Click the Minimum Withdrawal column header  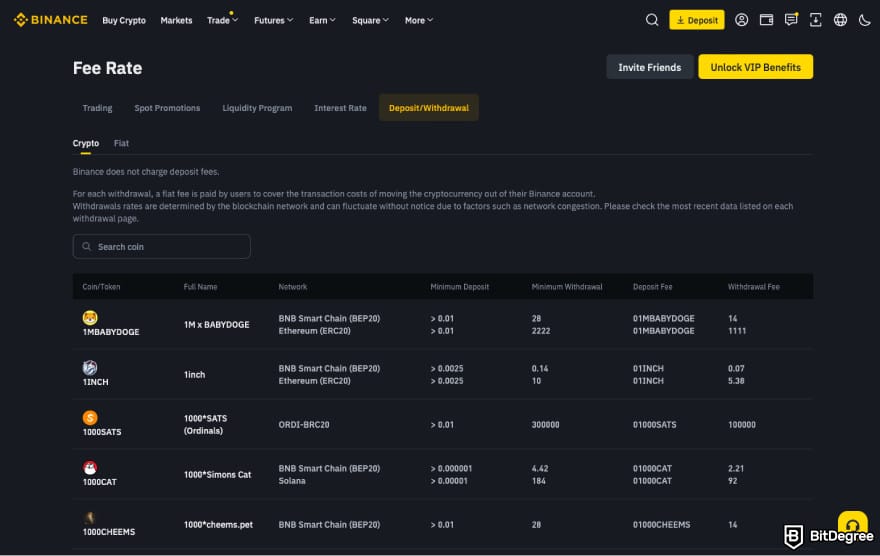click(x=567, y=287)
